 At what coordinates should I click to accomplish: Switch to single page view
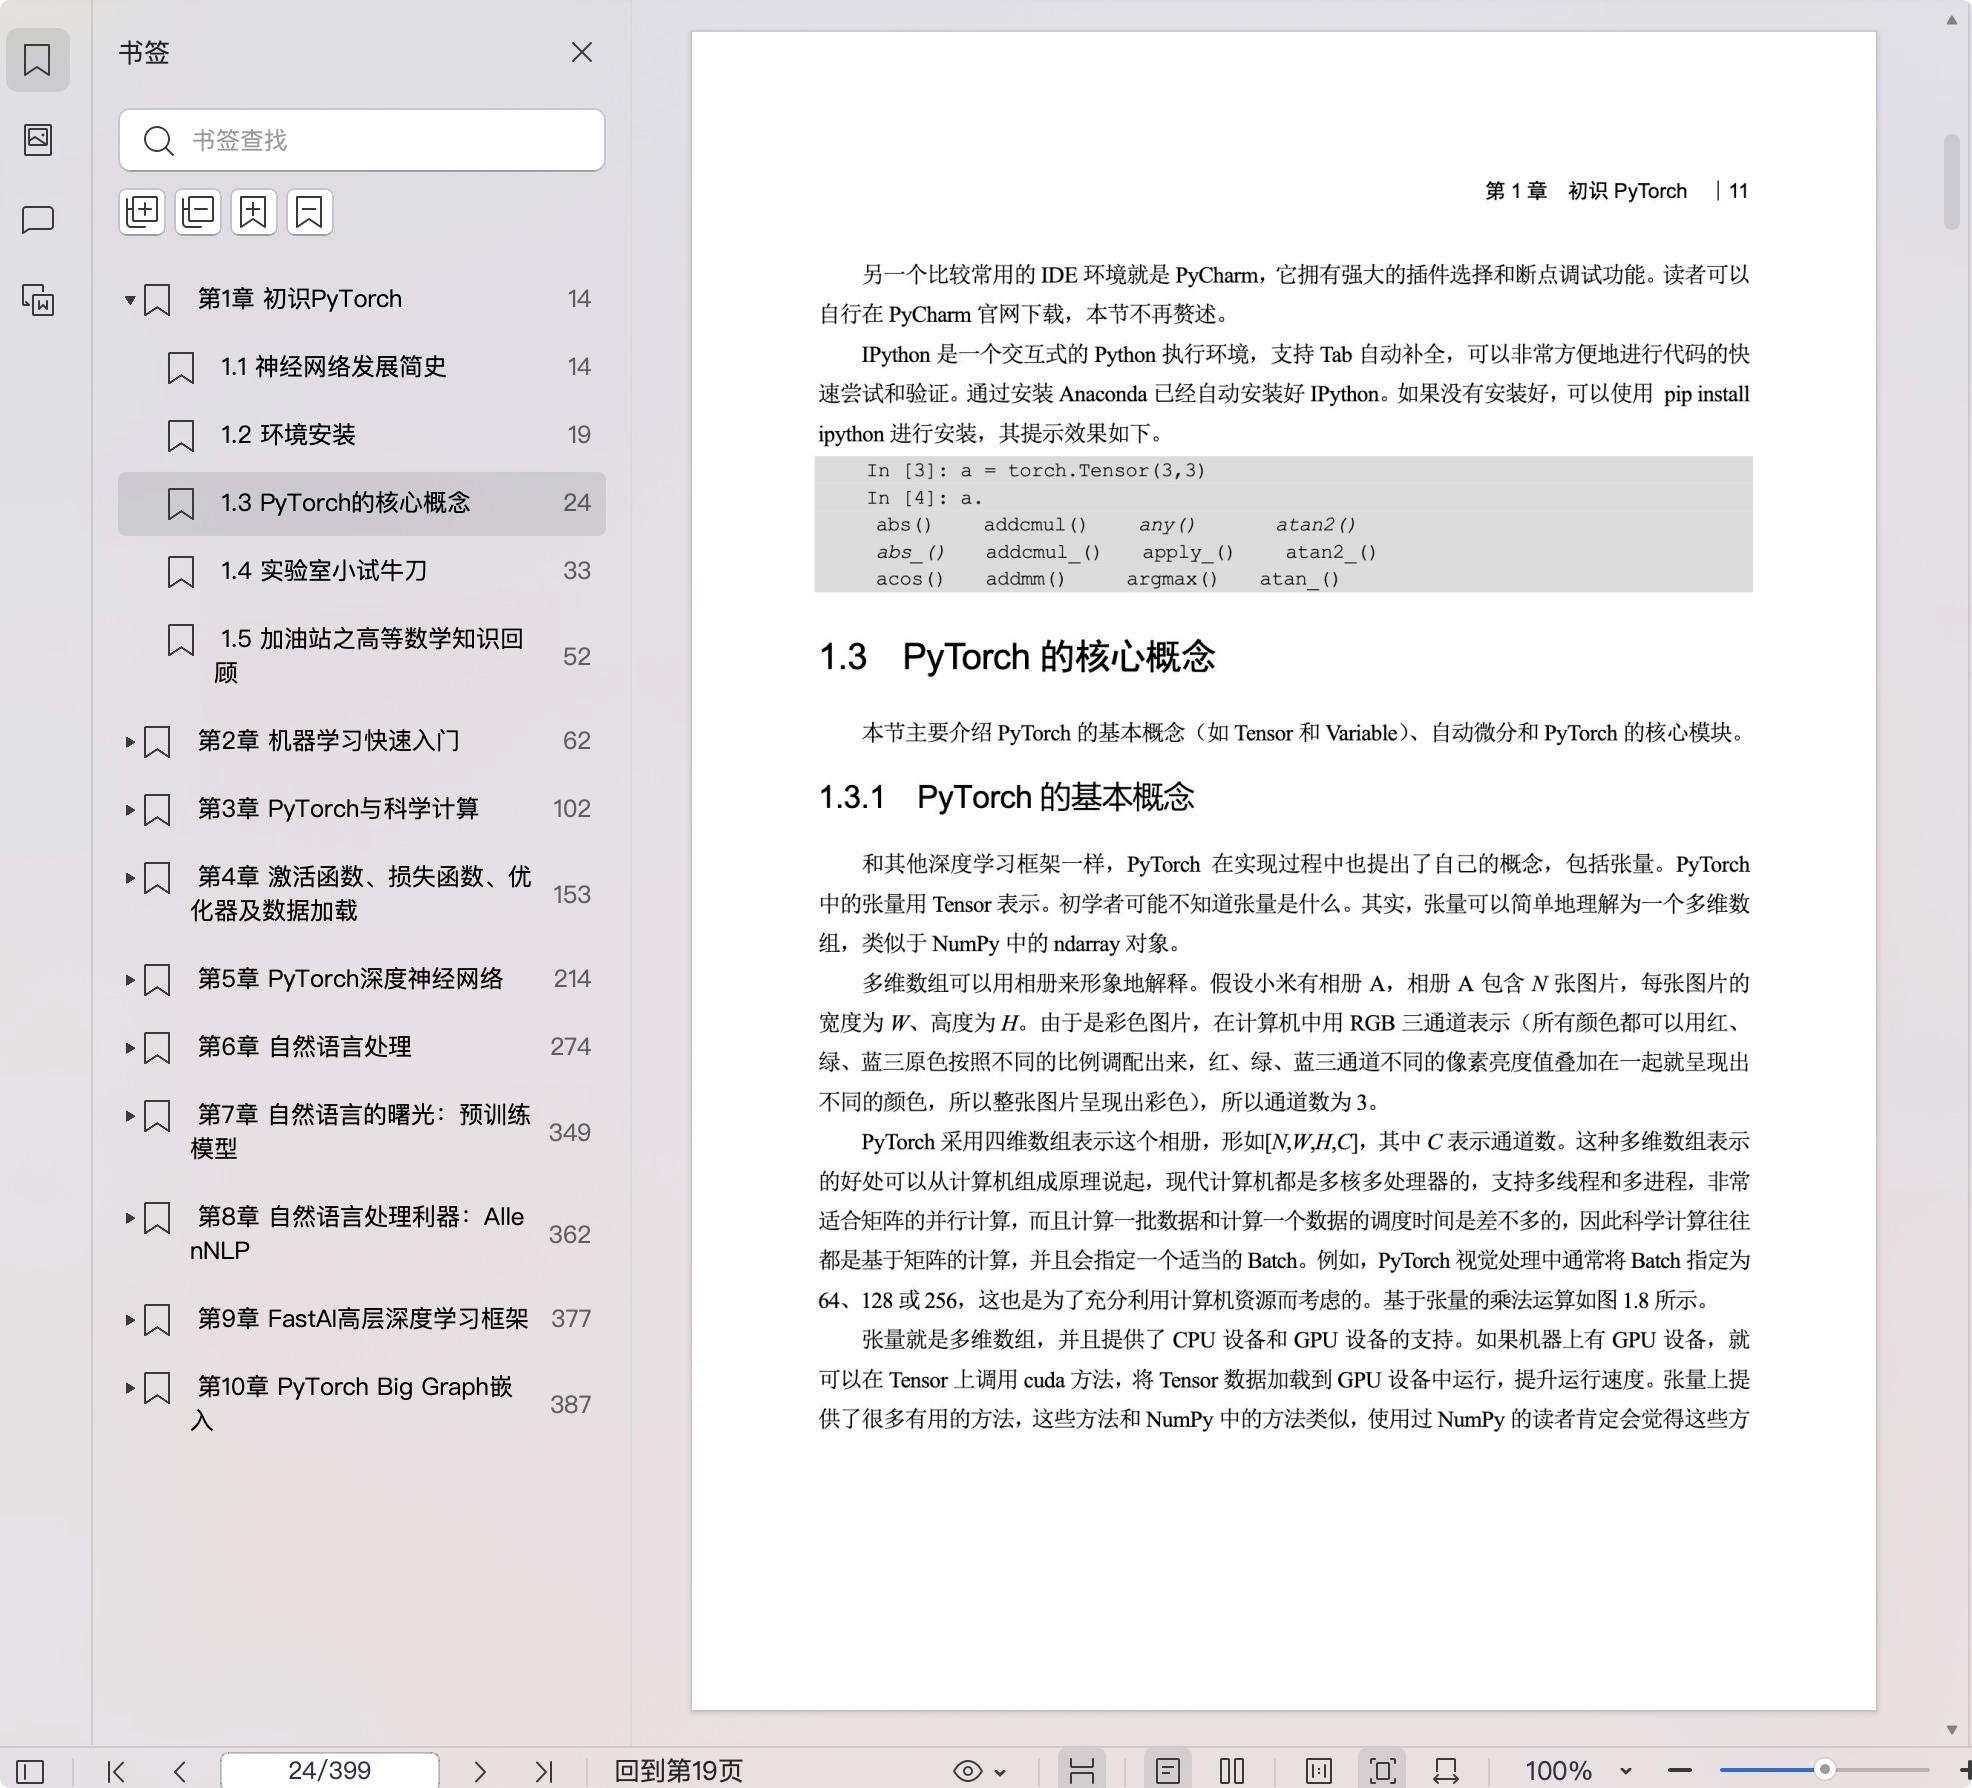pyautogui.click(x=1168, y=1771)
